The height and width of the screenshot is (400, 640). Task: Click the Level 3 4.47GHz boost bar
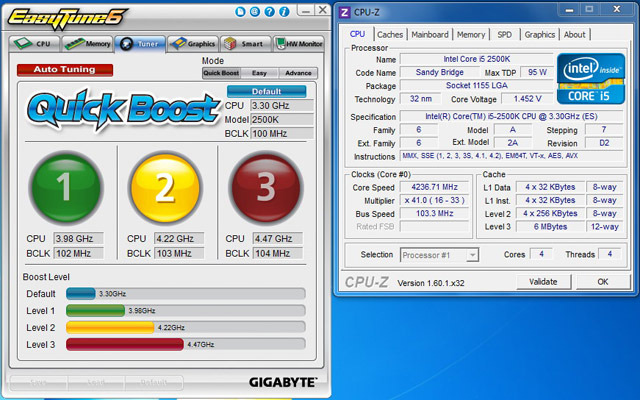coord(186,344)
